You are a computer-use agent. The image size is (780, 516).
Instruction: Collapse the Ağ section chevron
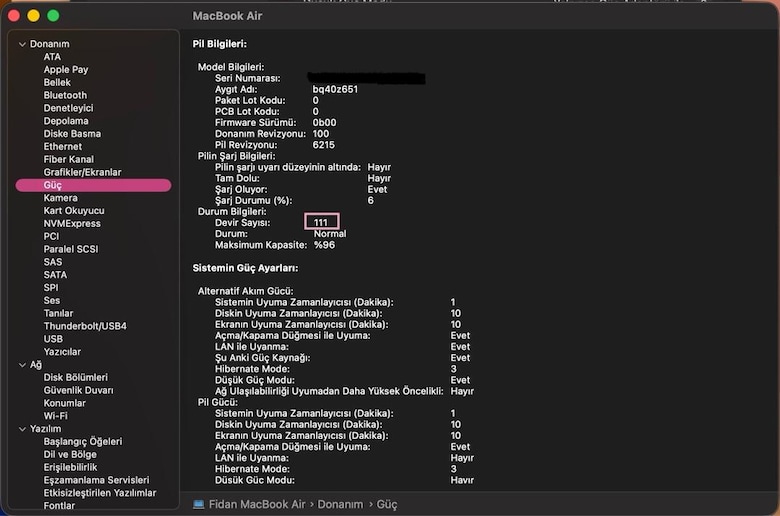(22, 365)
